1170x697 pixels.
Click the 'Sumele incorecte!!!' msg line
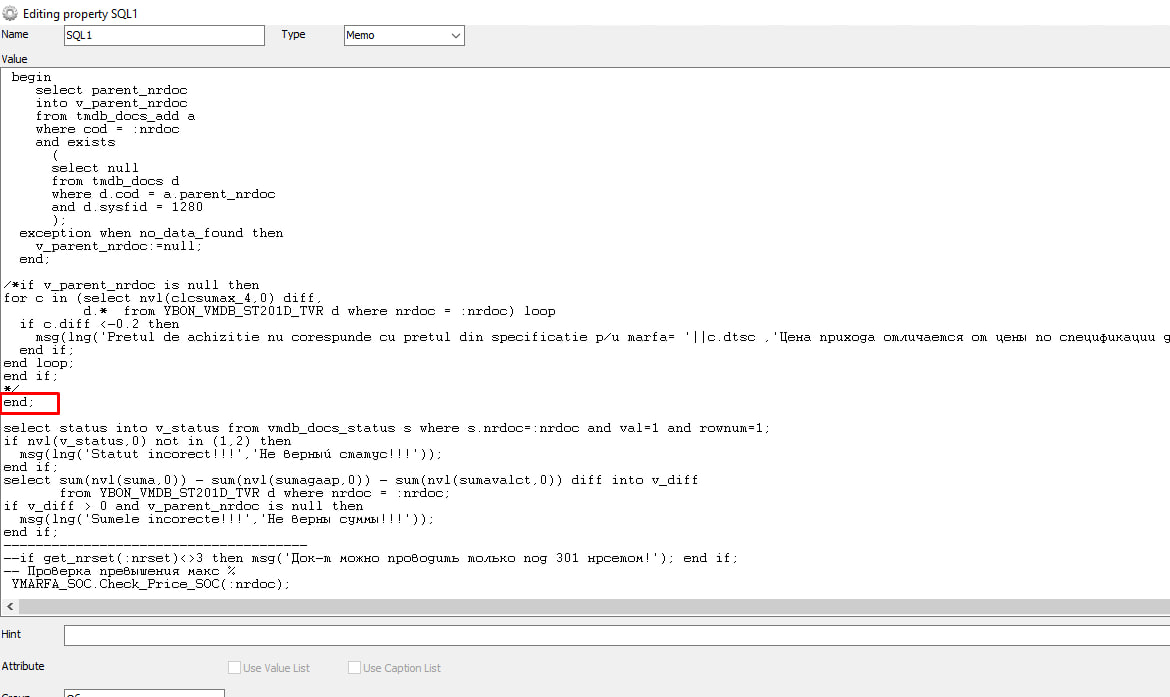227,519
